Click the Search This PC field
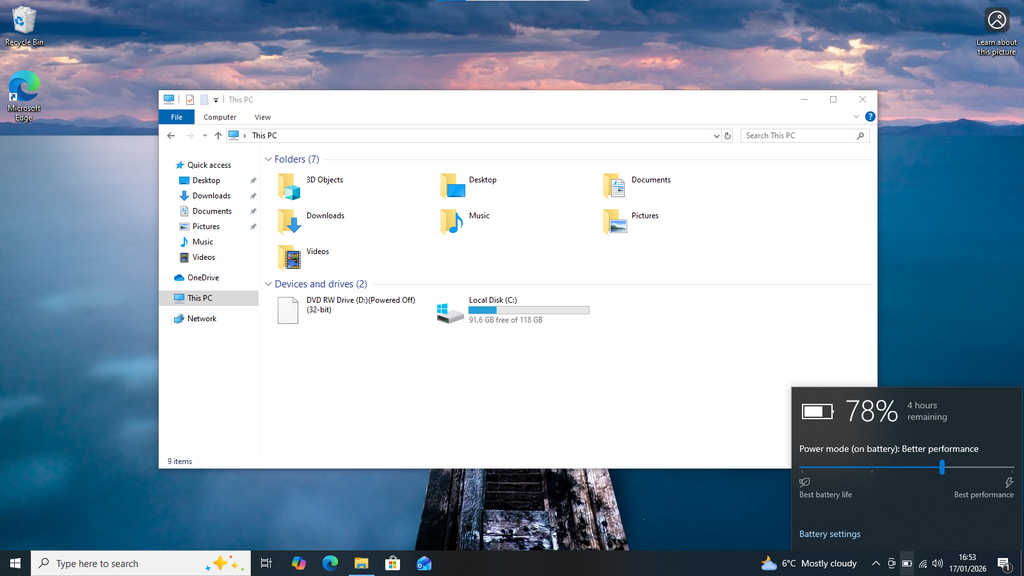1024x576 pixels. [798, 136]
